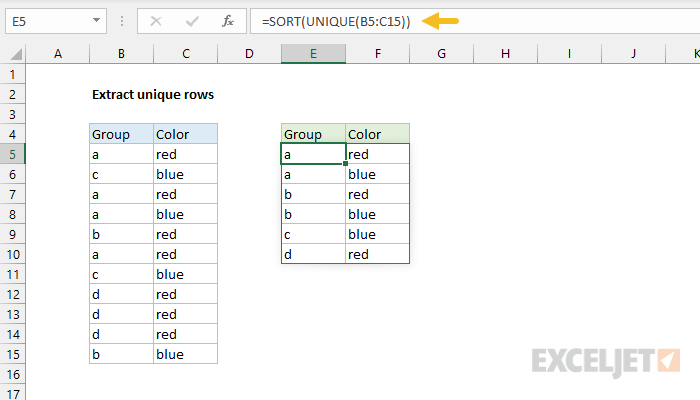Select row 12 header
The image size is (700, 400).
[12, 294]
